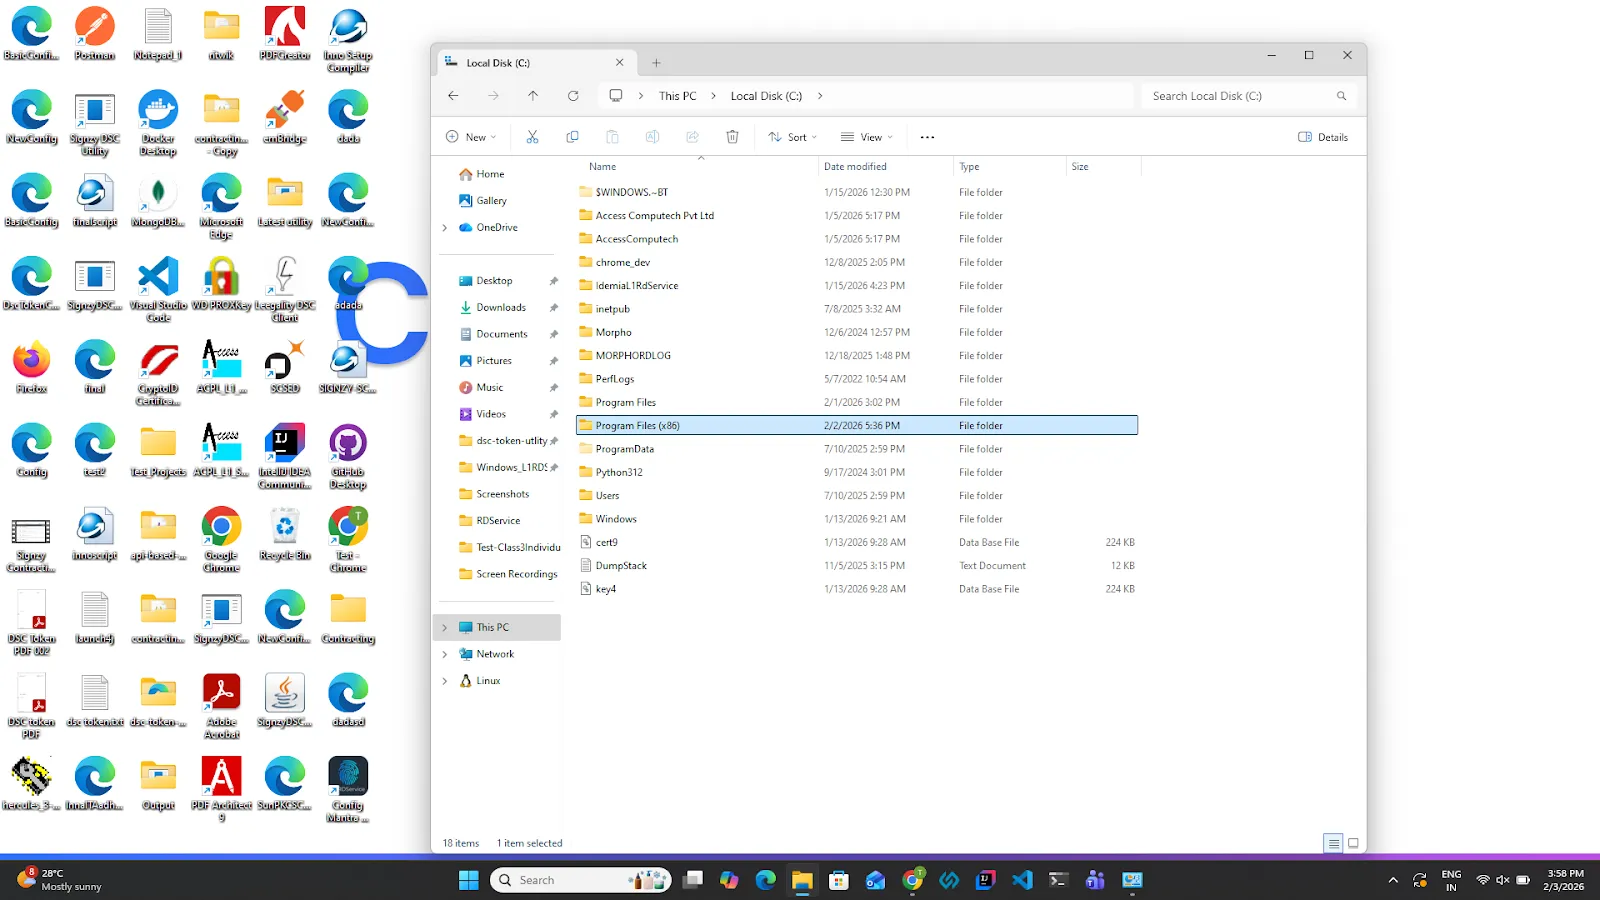Sort by Name column header
This screenshot has width=1600, height=900.
tap(602, 167)
